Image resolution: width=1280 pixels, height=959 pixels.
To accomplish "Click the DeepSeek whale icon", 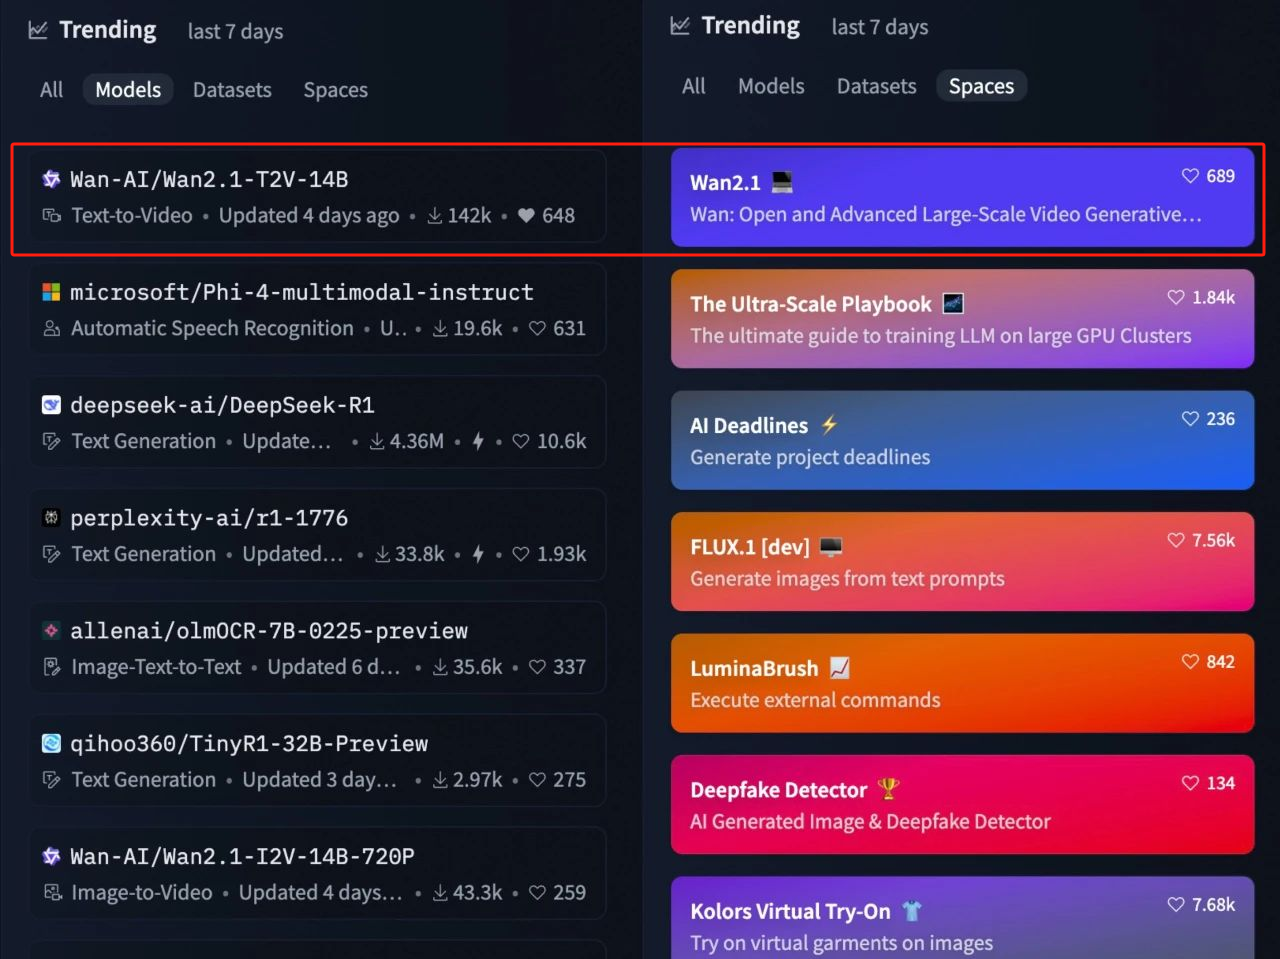I will point(51,405).
